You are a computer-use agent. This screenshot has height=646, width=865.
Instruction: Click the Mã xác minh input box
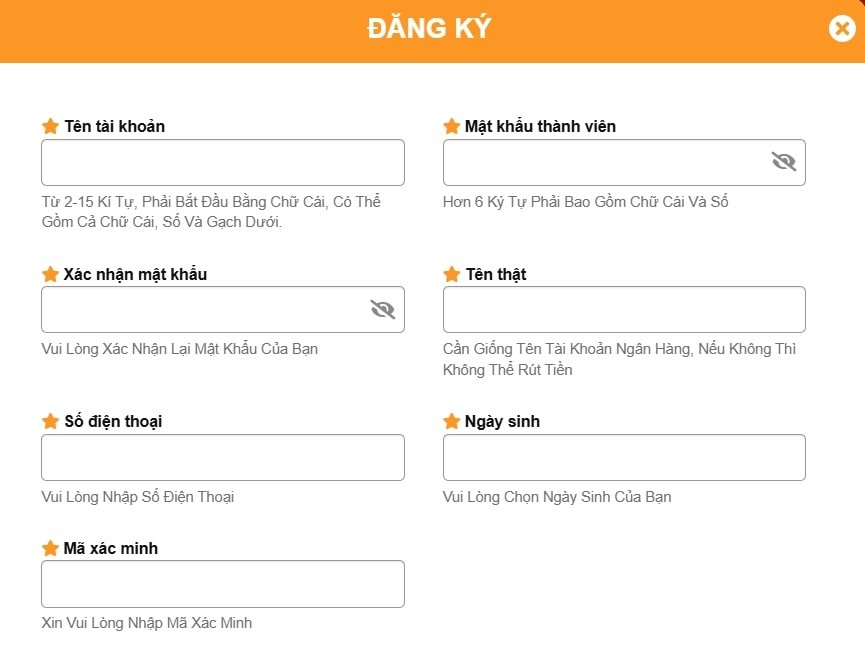coord(222,584)
